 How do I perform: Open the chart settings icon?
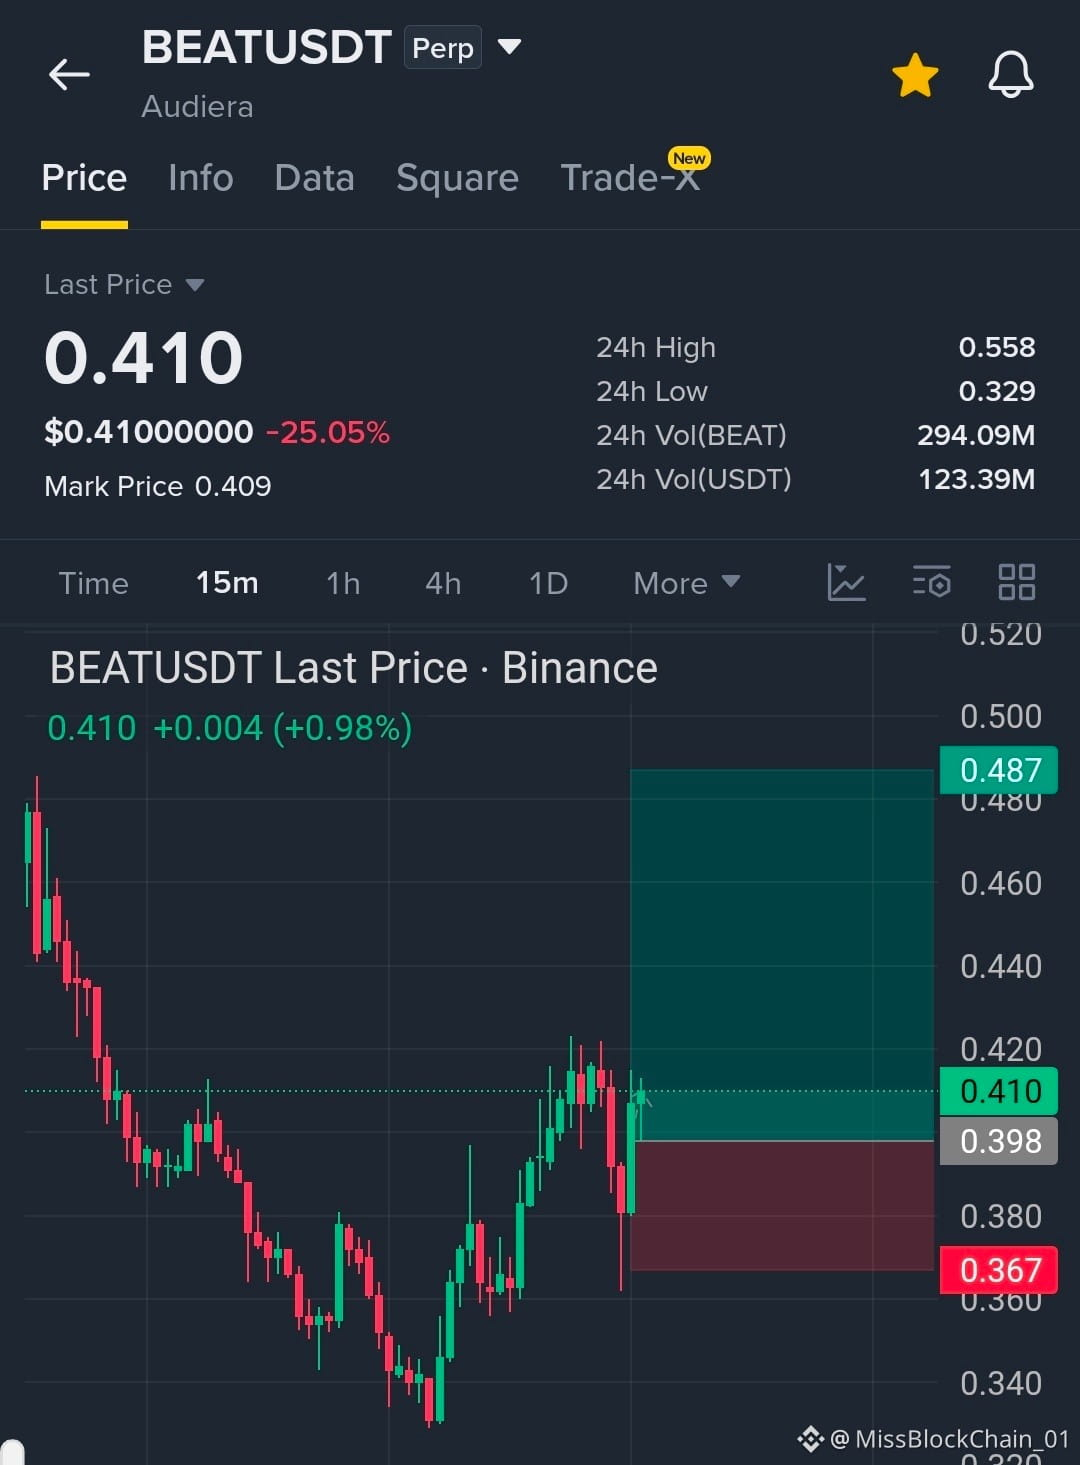[x=931, y=582]
